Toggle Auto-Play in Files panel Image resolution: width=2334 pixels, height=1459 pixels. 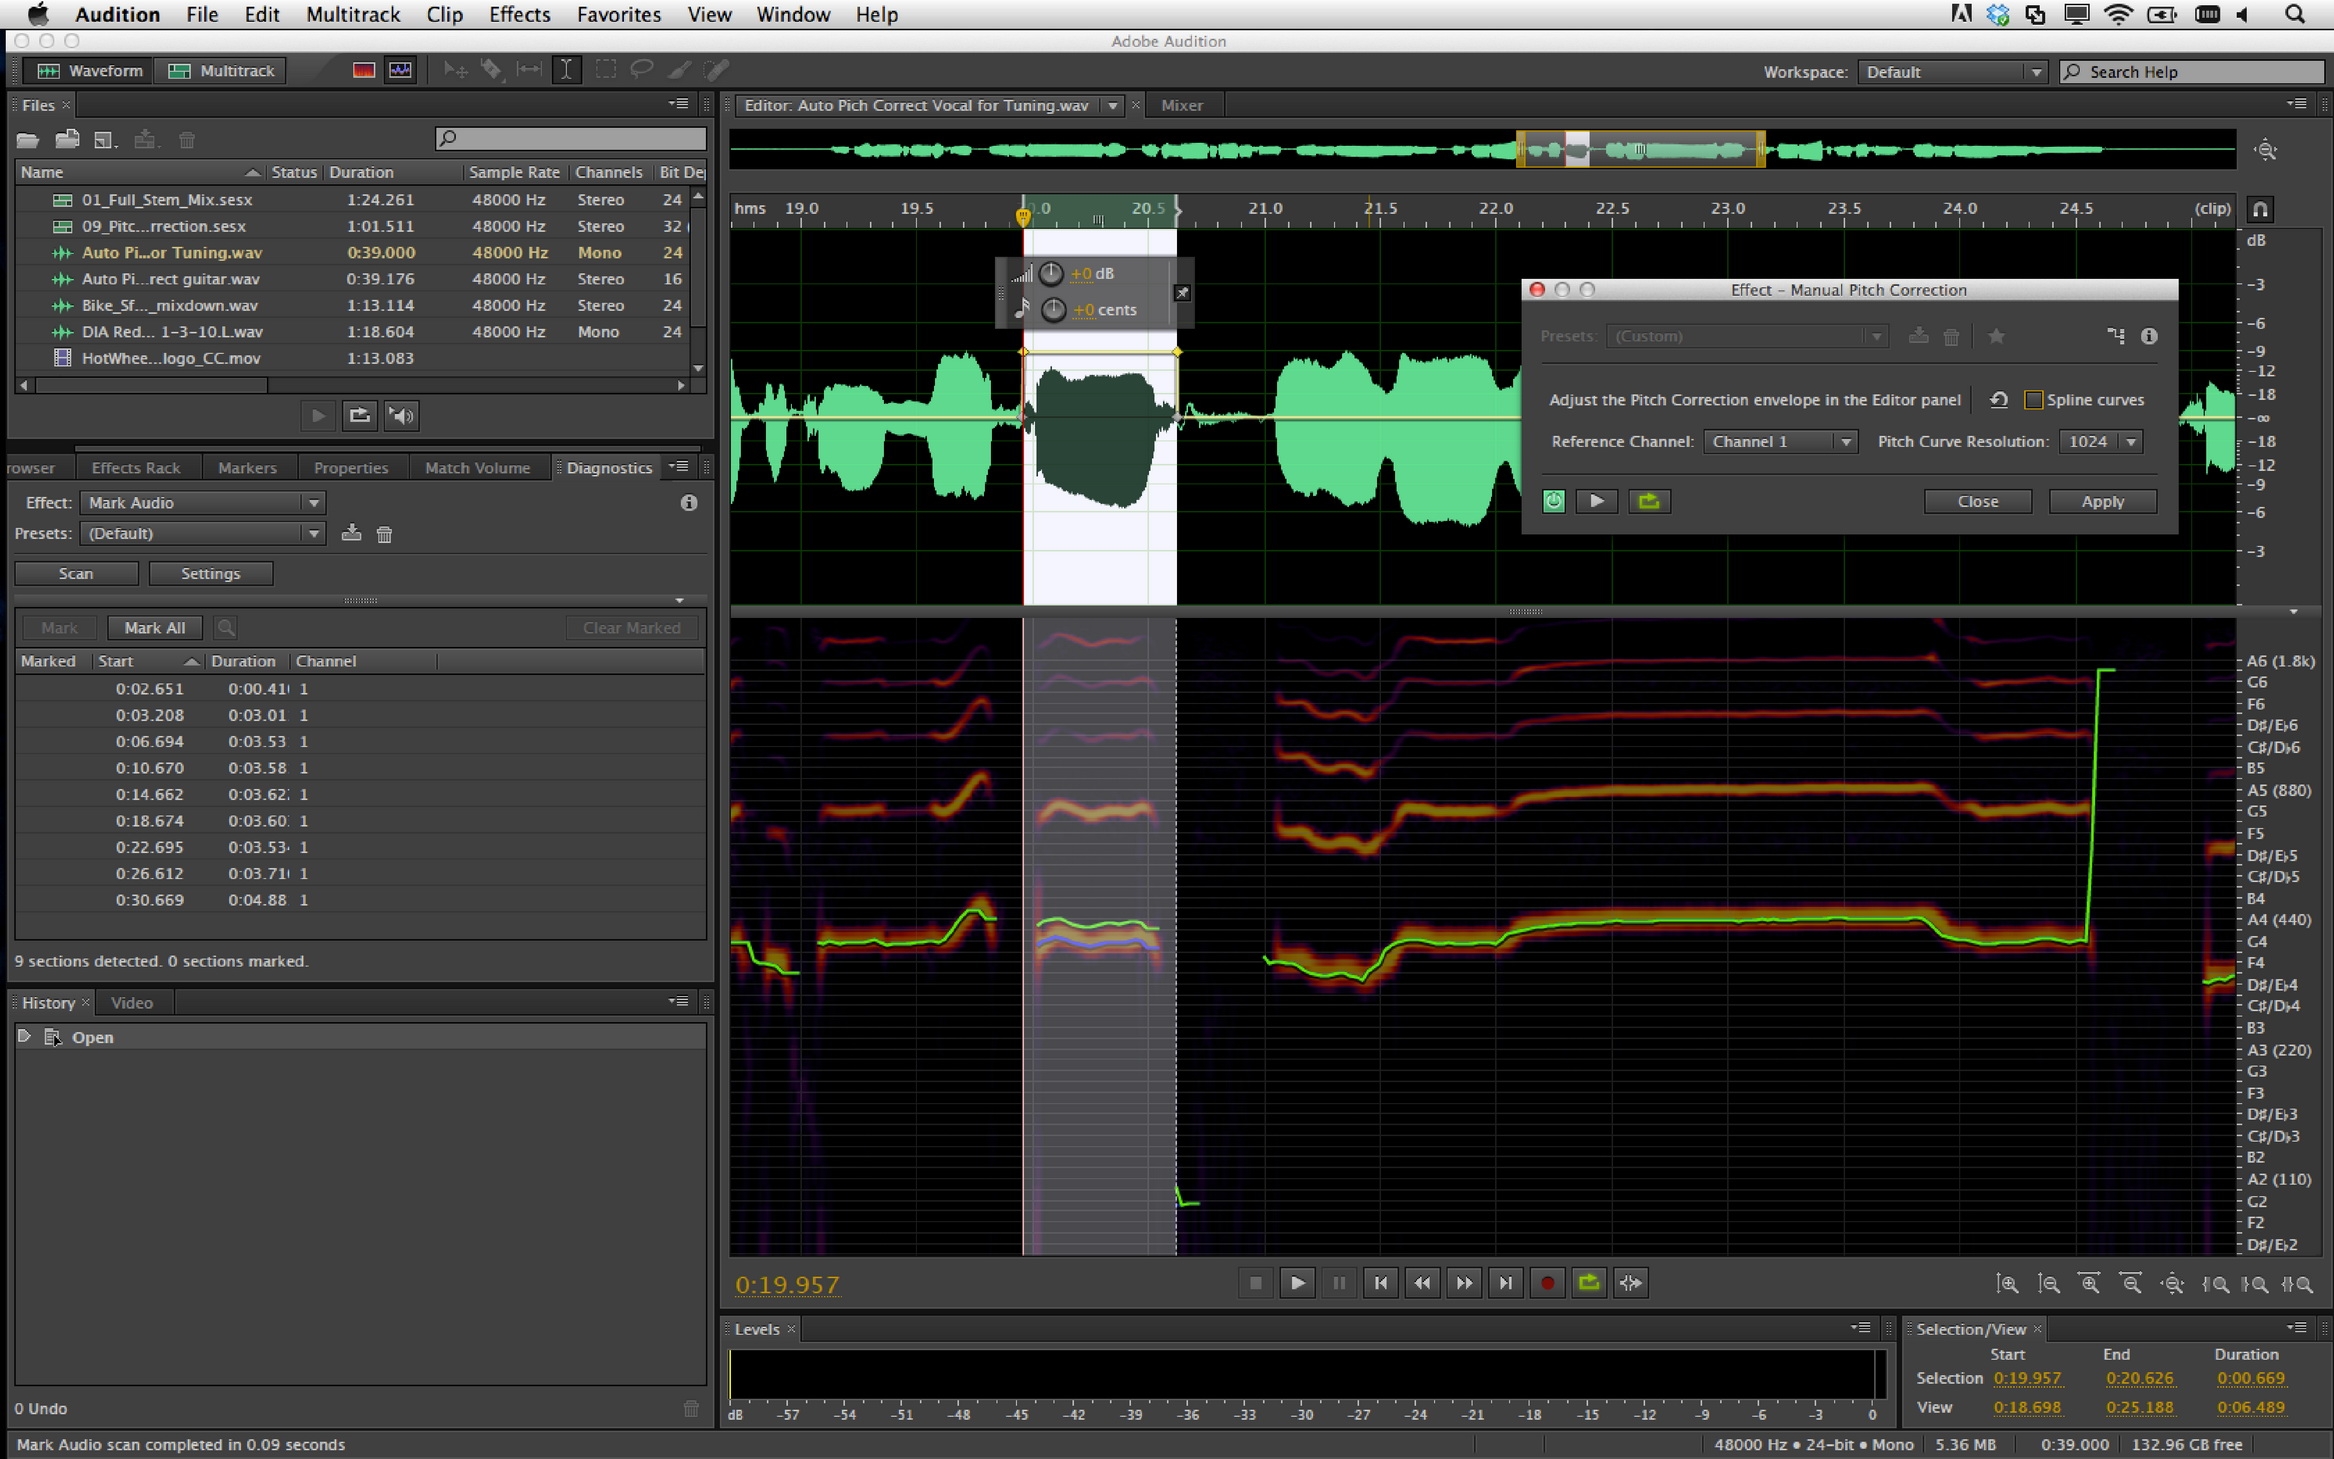402,416
